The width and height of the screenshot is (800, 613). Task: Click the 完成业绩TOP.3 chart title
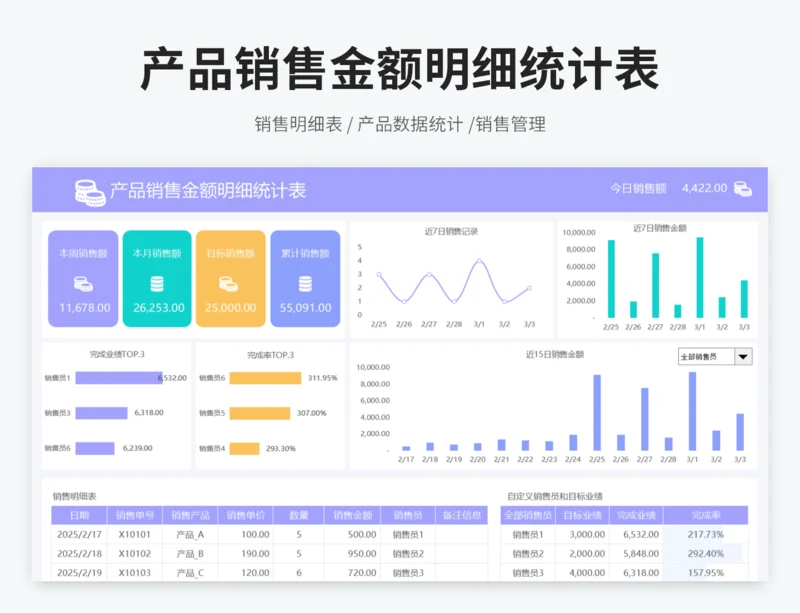point(117,354)
